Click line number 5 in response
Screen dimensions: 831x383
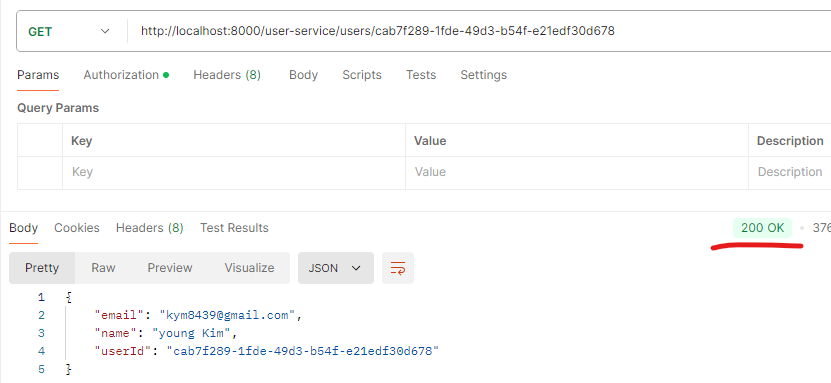point(41,369)
